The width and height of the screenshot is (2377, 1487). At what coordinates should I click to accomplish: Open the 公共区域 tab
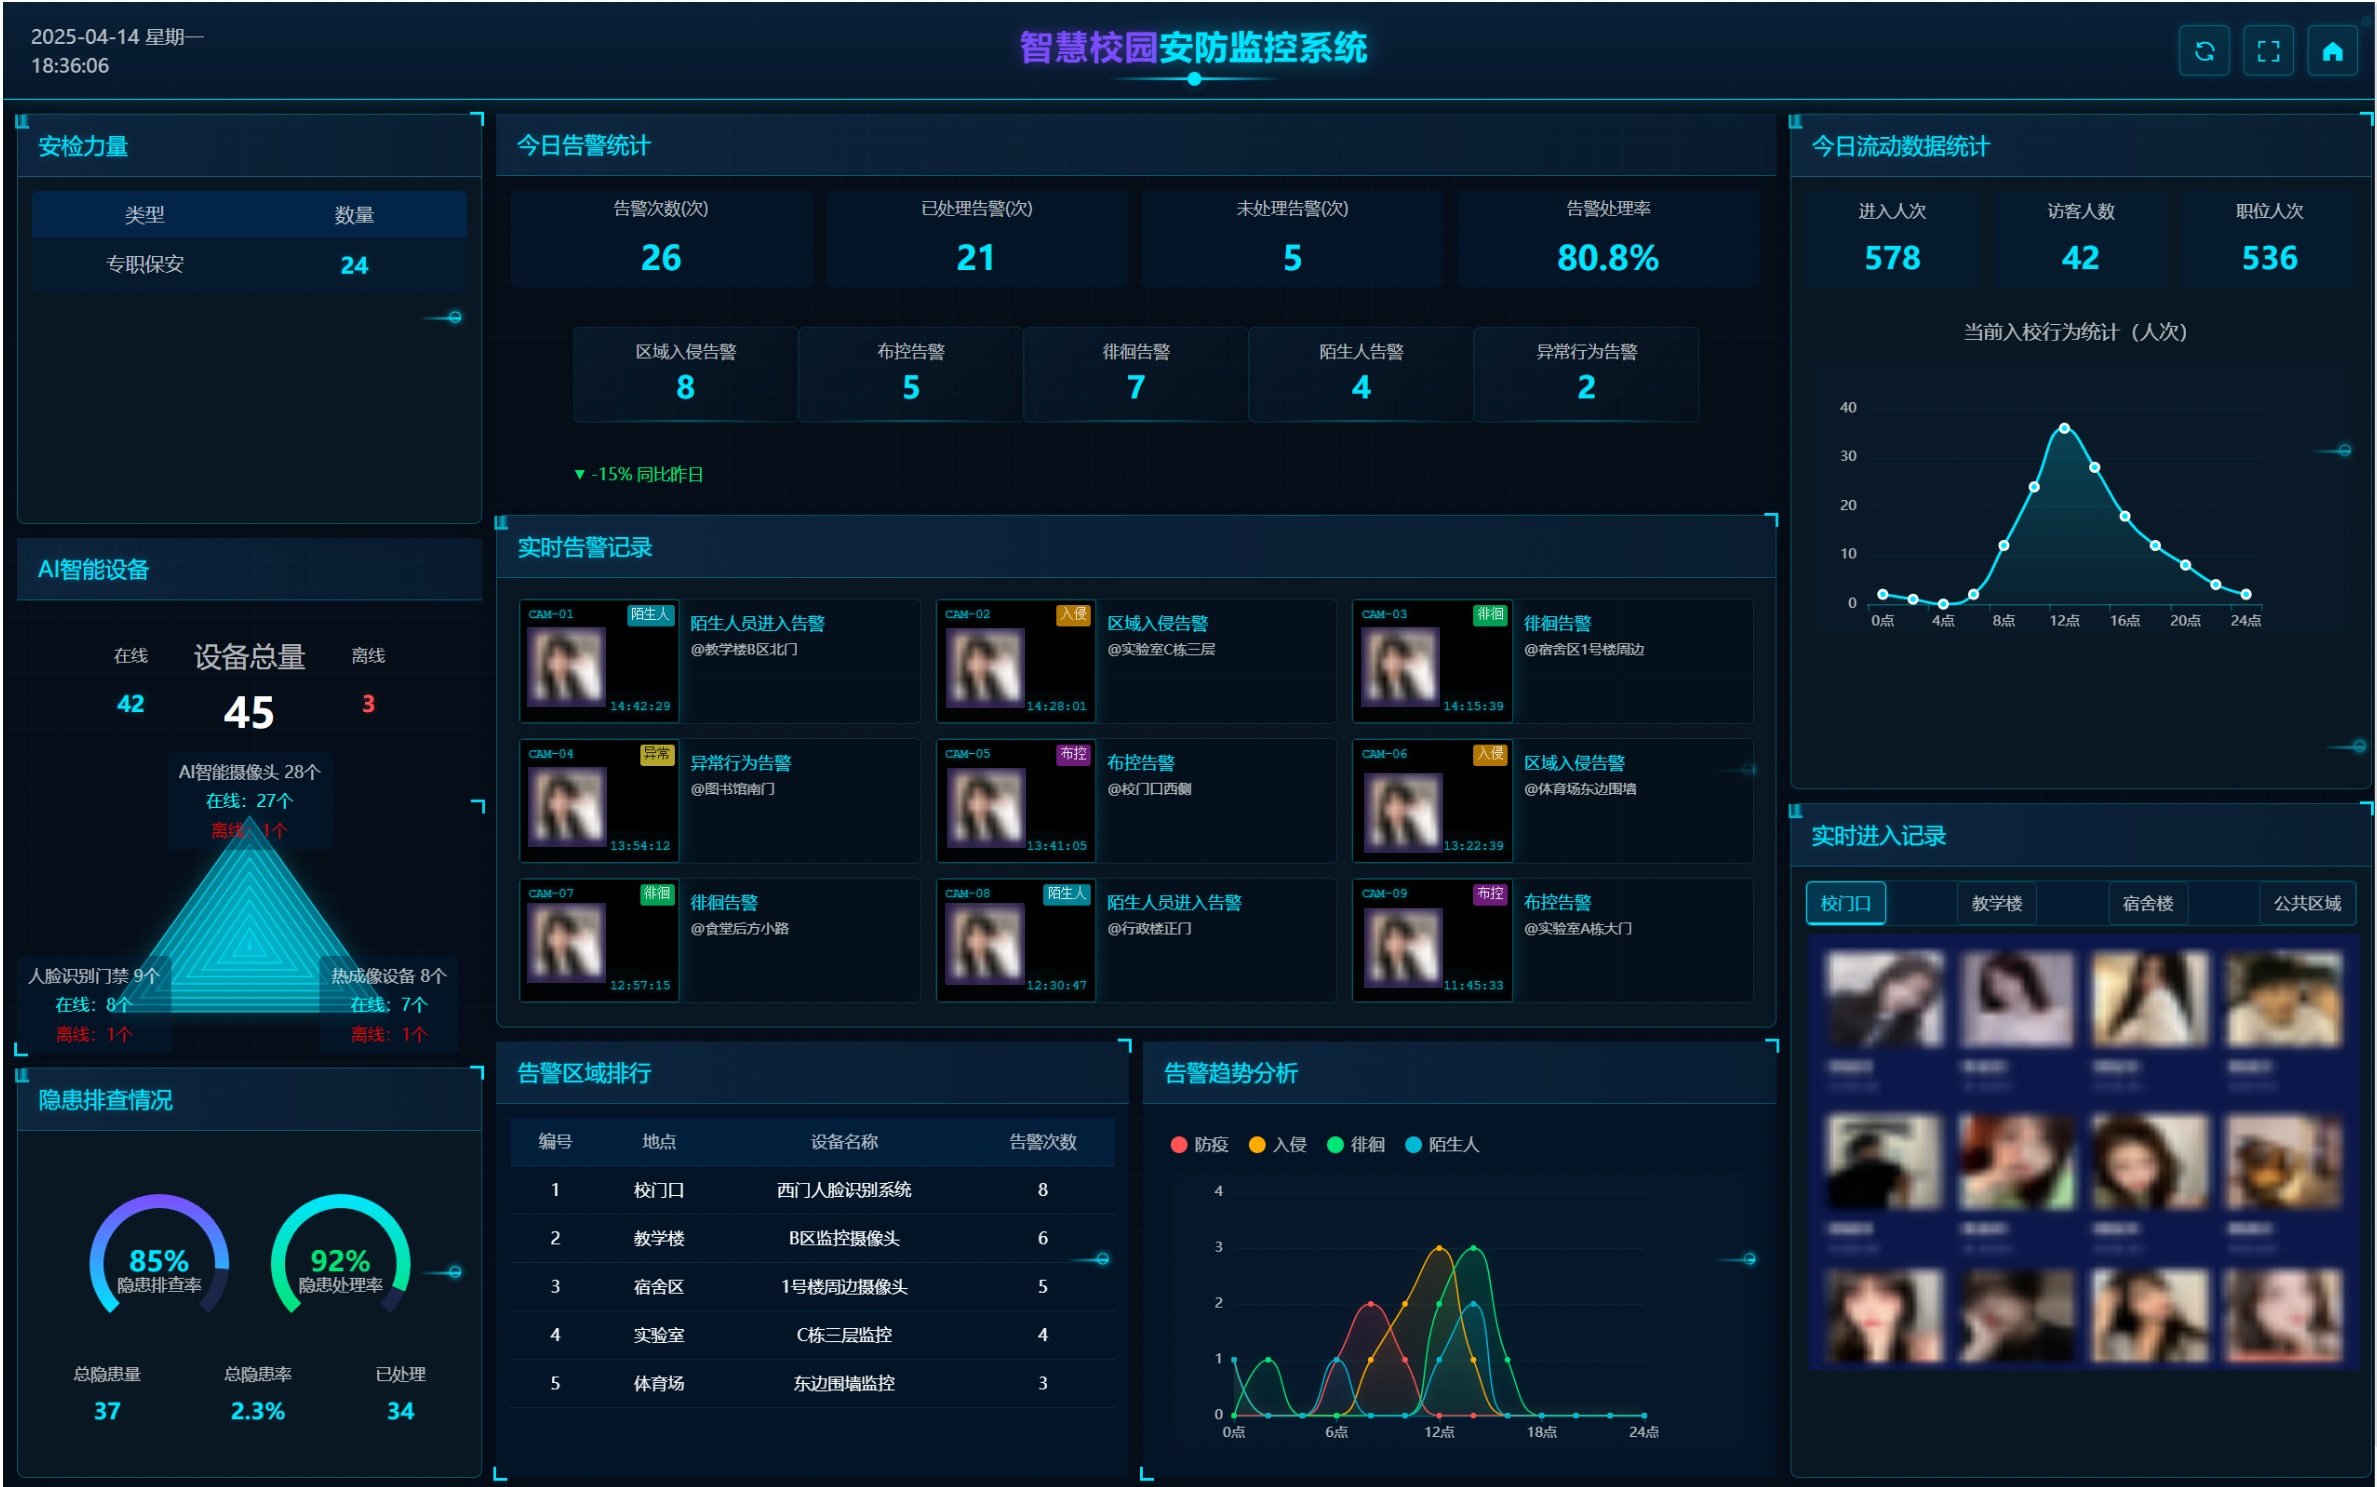click(2306, 903)
